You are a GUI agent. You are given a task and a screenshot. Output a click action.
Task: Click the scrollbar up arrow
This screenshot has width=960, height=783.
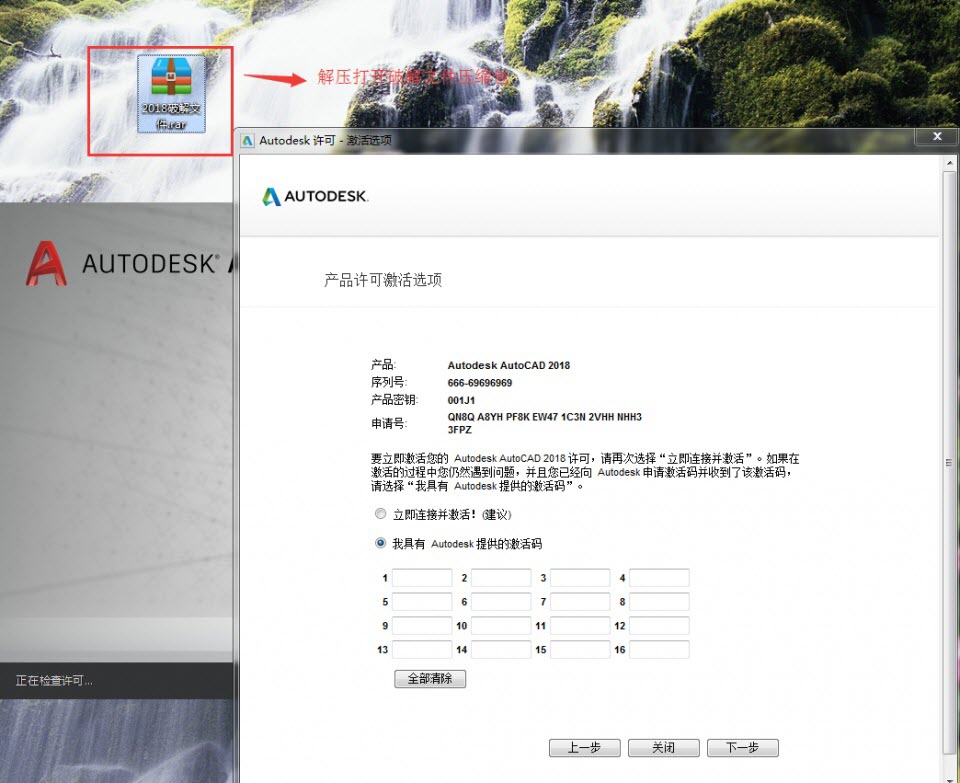(x=950, y=161)
